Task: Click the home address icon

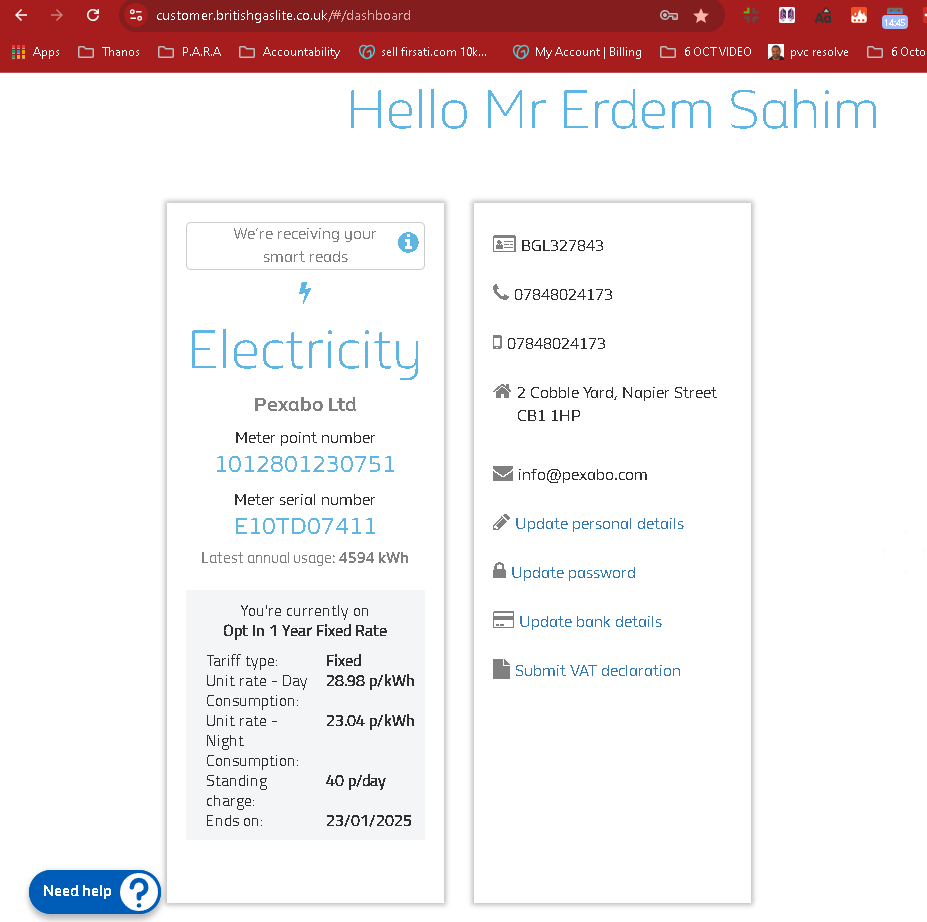Action: point(502,391)
